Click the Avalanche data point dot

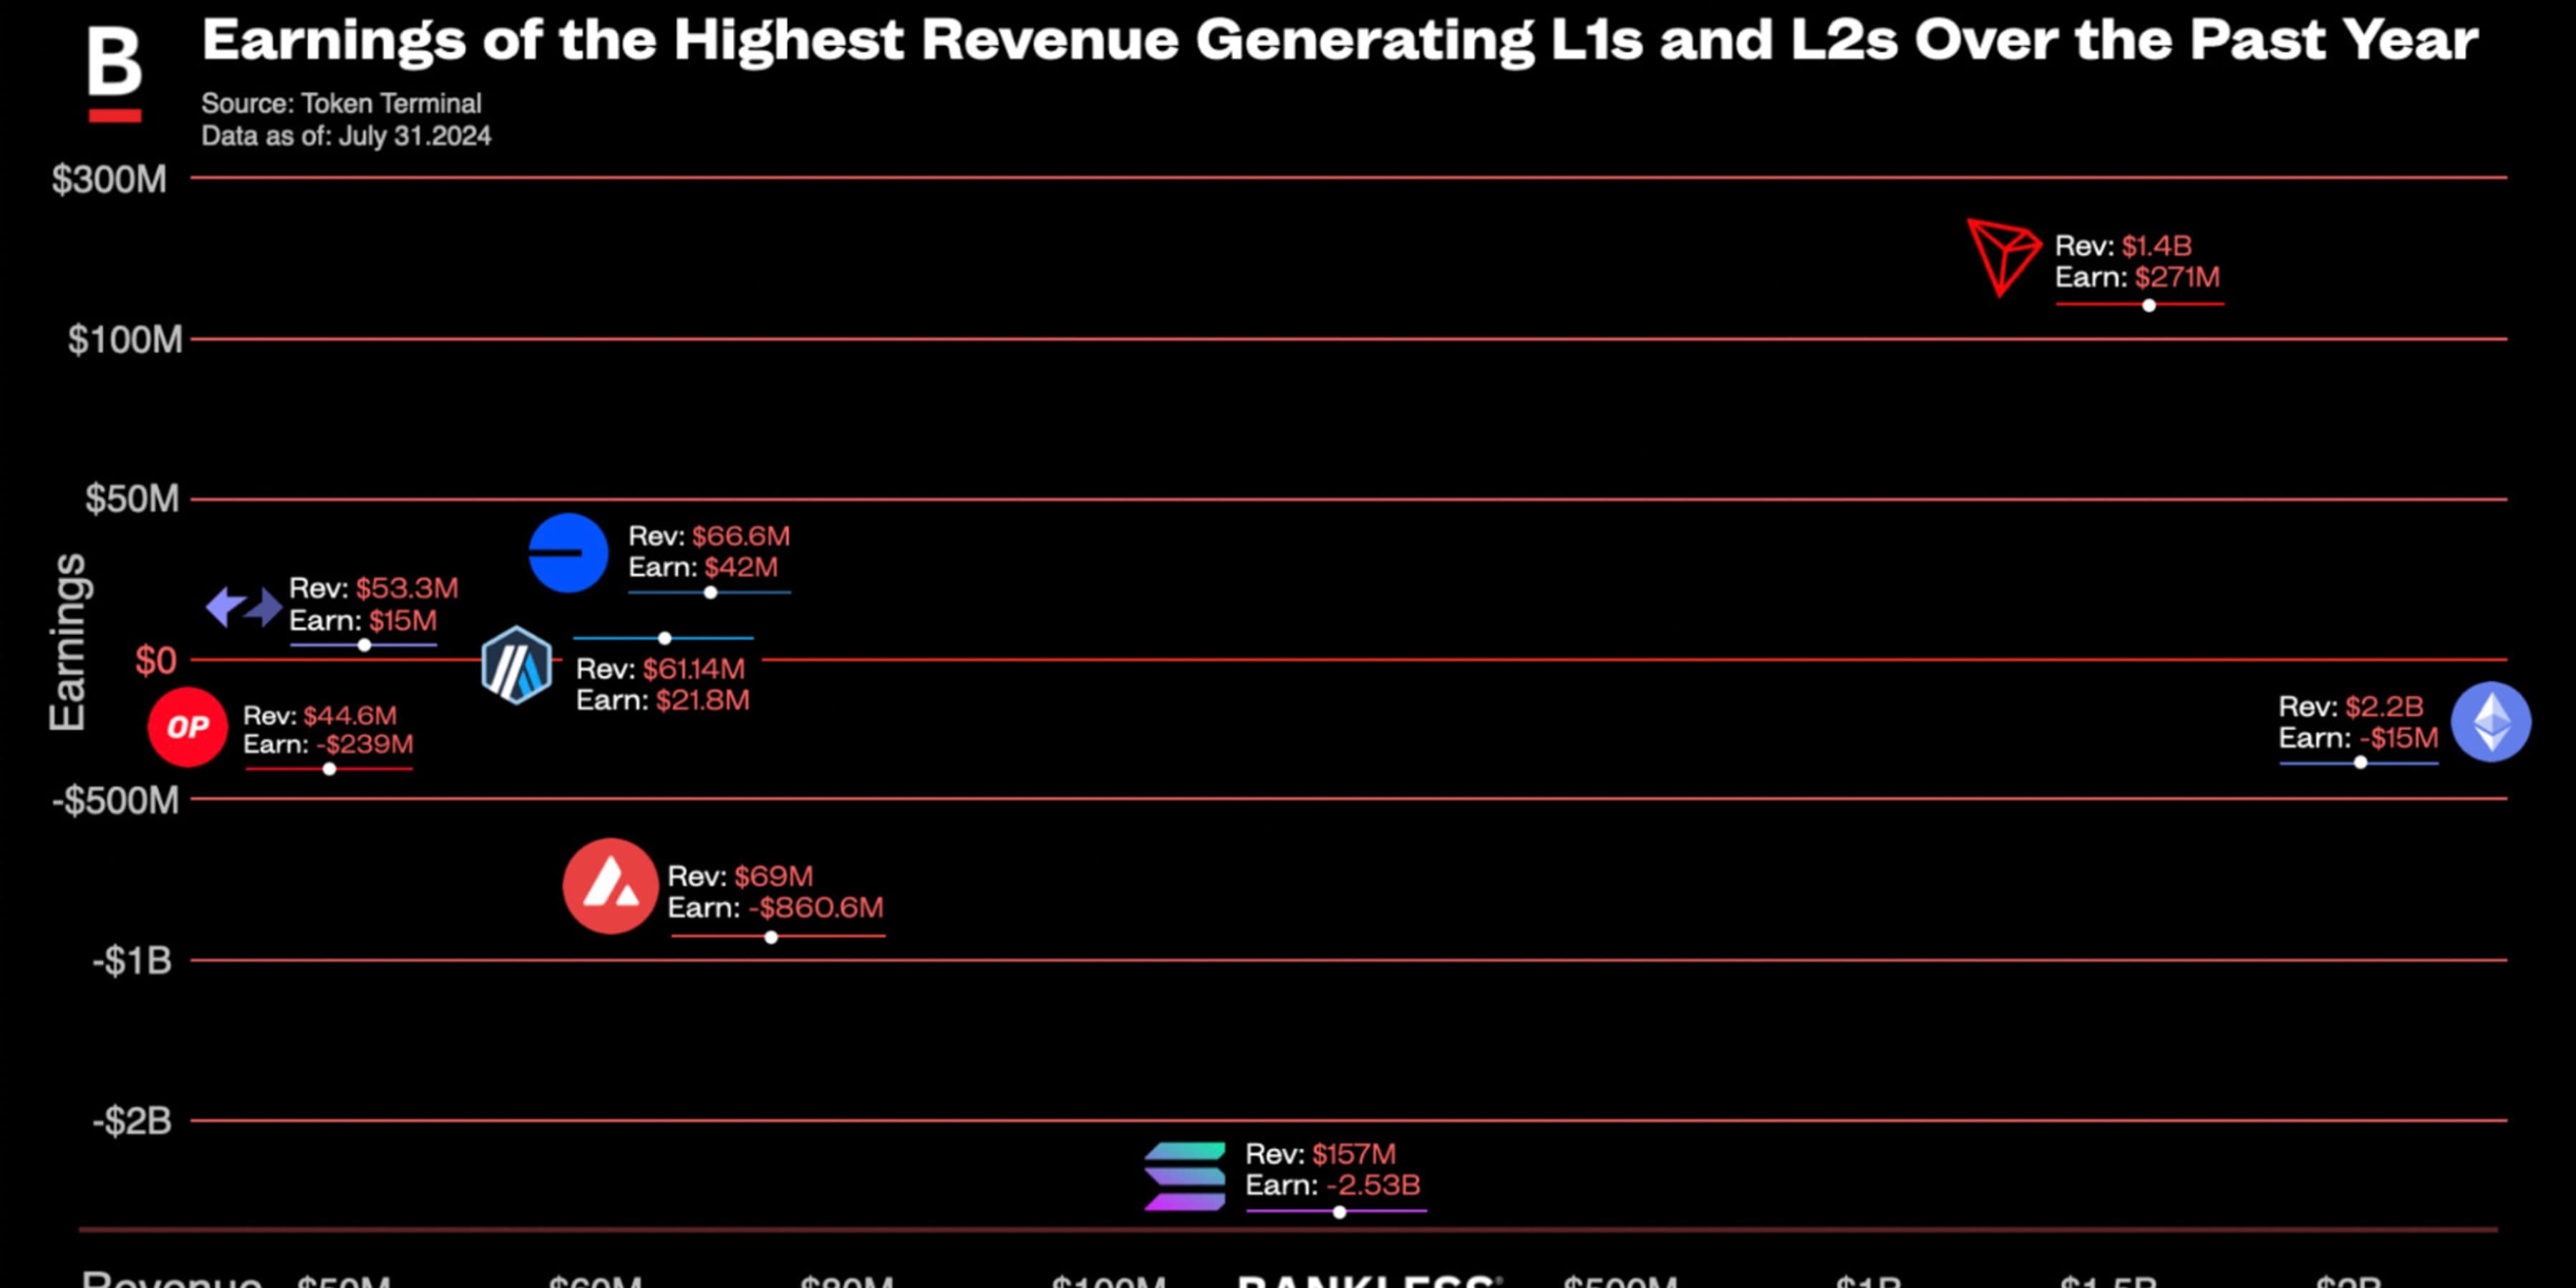(x=771, y=937)
